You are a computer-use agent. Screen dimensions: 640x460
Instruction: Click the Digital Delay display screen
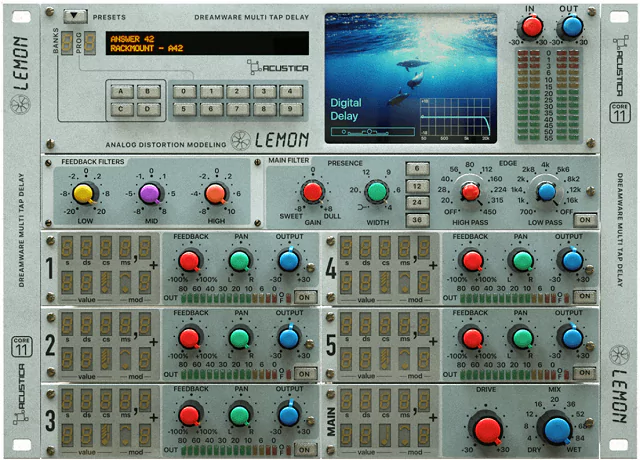411,78
